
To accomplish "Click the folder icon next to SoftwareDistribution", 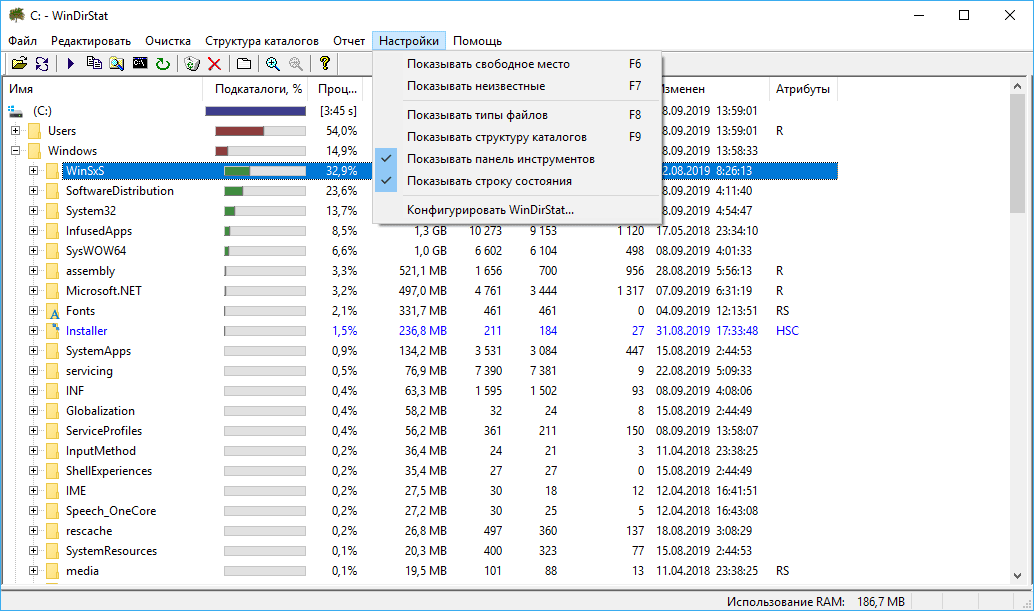I will (53, 190).
